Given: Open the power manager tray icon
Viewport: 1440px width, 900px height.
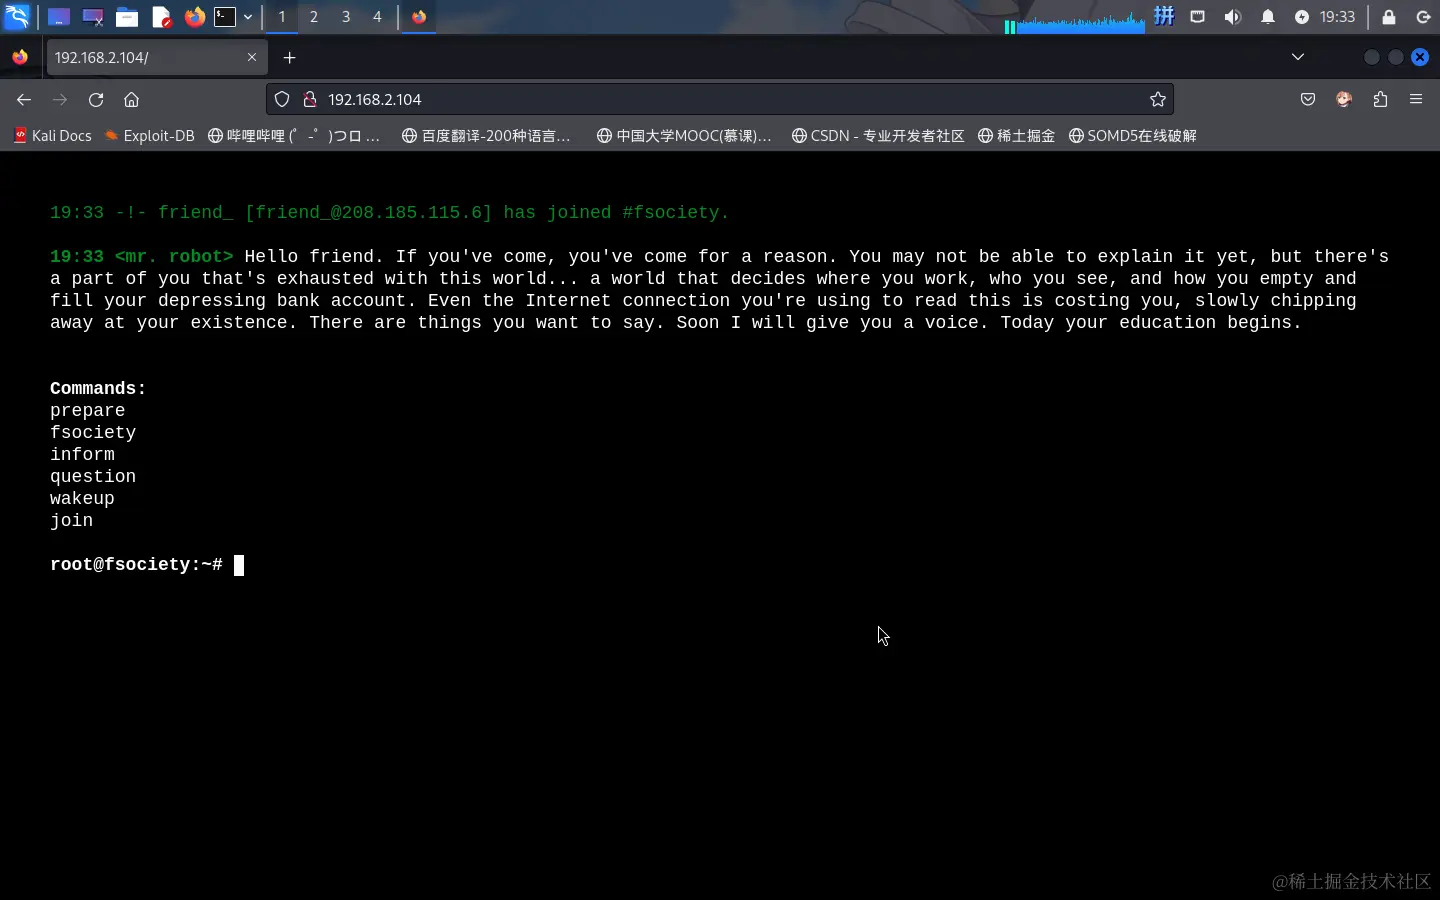Looking at the screenshot, I should click(x=1302, y=17).
